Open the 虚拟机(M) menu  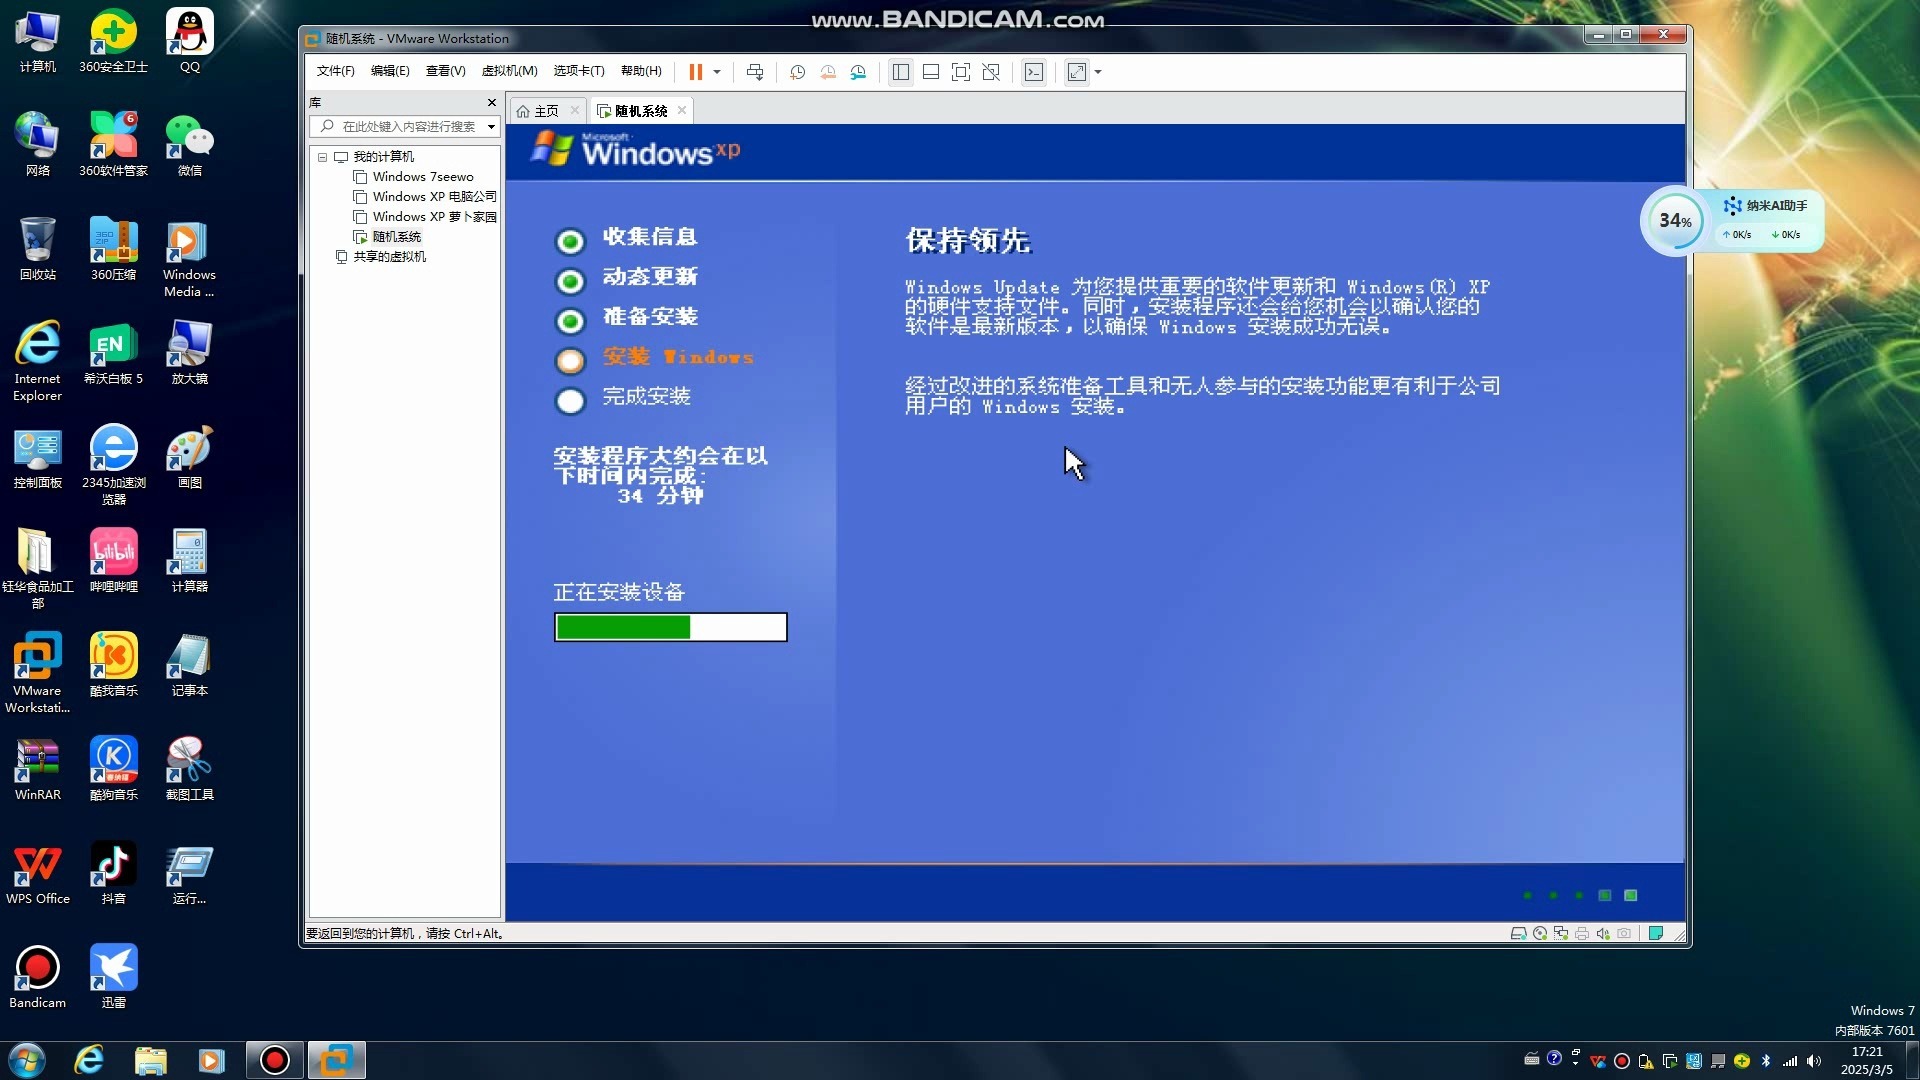509,71
